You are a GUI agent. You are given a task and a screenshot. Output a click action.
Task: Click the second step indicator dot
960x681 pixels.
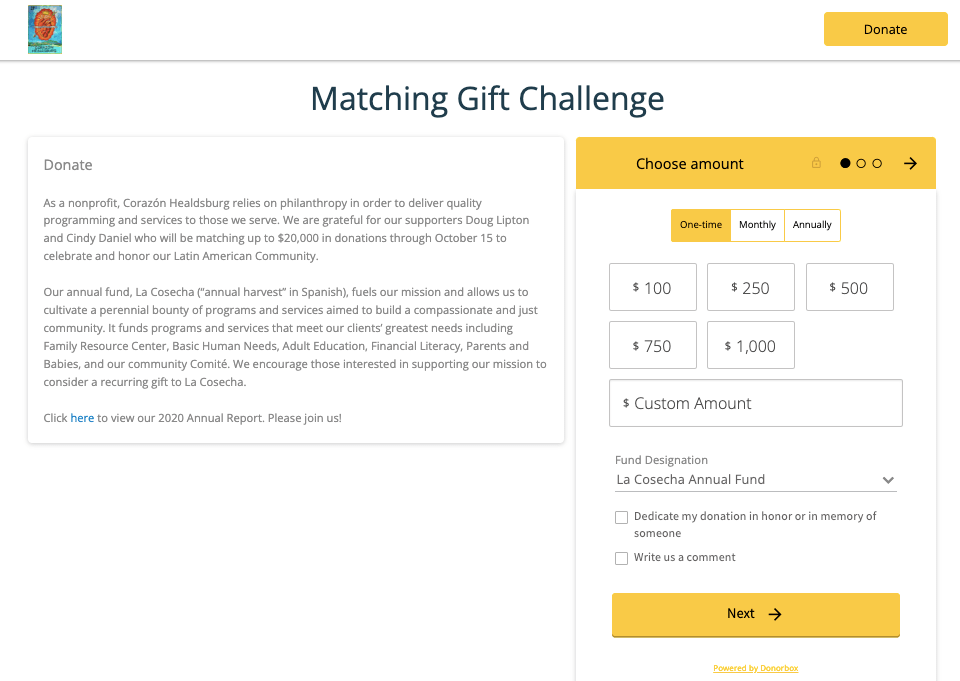point(861,162)
